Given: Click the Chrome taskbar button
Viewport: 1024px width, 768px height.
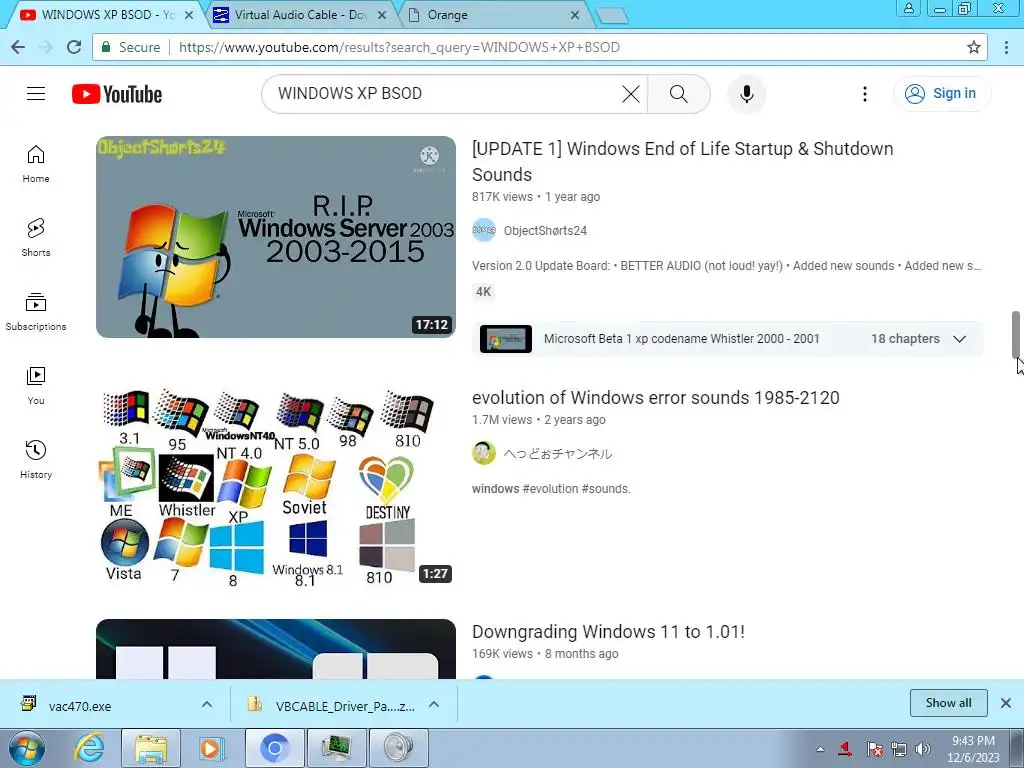Looking at the screenshot, I should tap(275, 748).
